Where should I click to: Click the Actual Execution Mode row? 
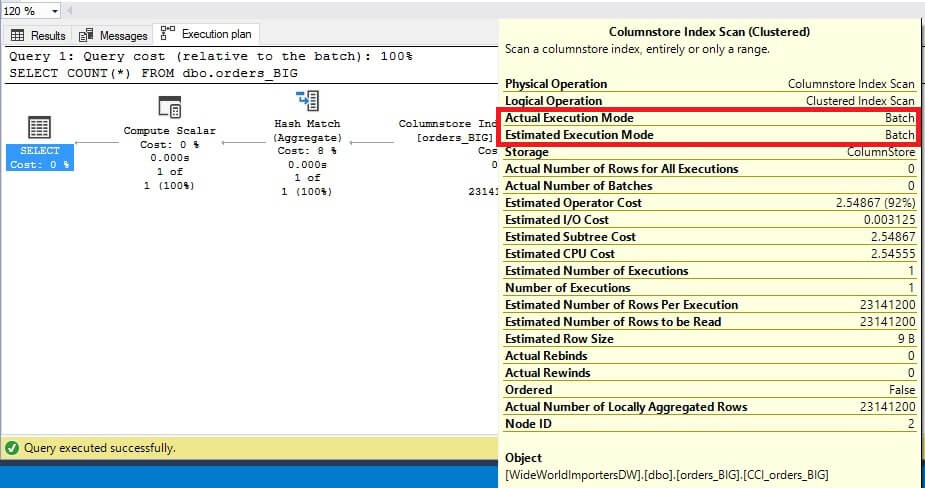[x=709, y=118]
